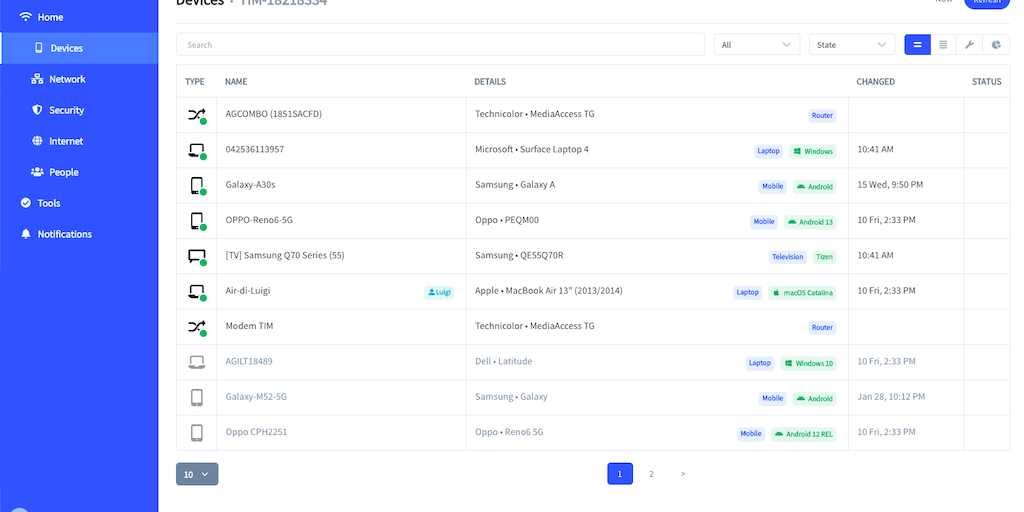Open the rows-per-page 10 dropdown
Viewport: 1024px width, 512px height.
(x=197, y=474)
